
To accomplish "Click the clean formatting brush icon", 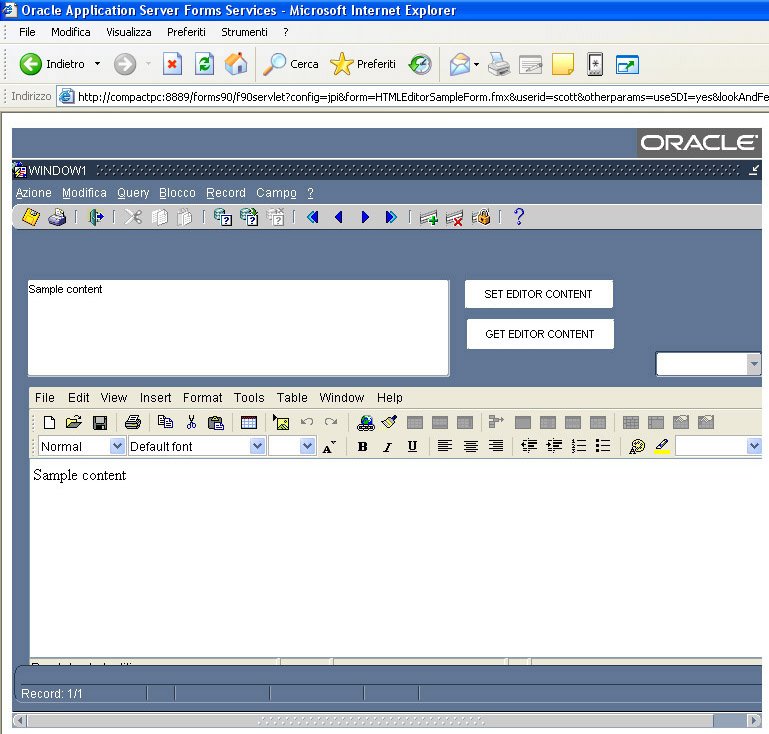I will 389,422.
